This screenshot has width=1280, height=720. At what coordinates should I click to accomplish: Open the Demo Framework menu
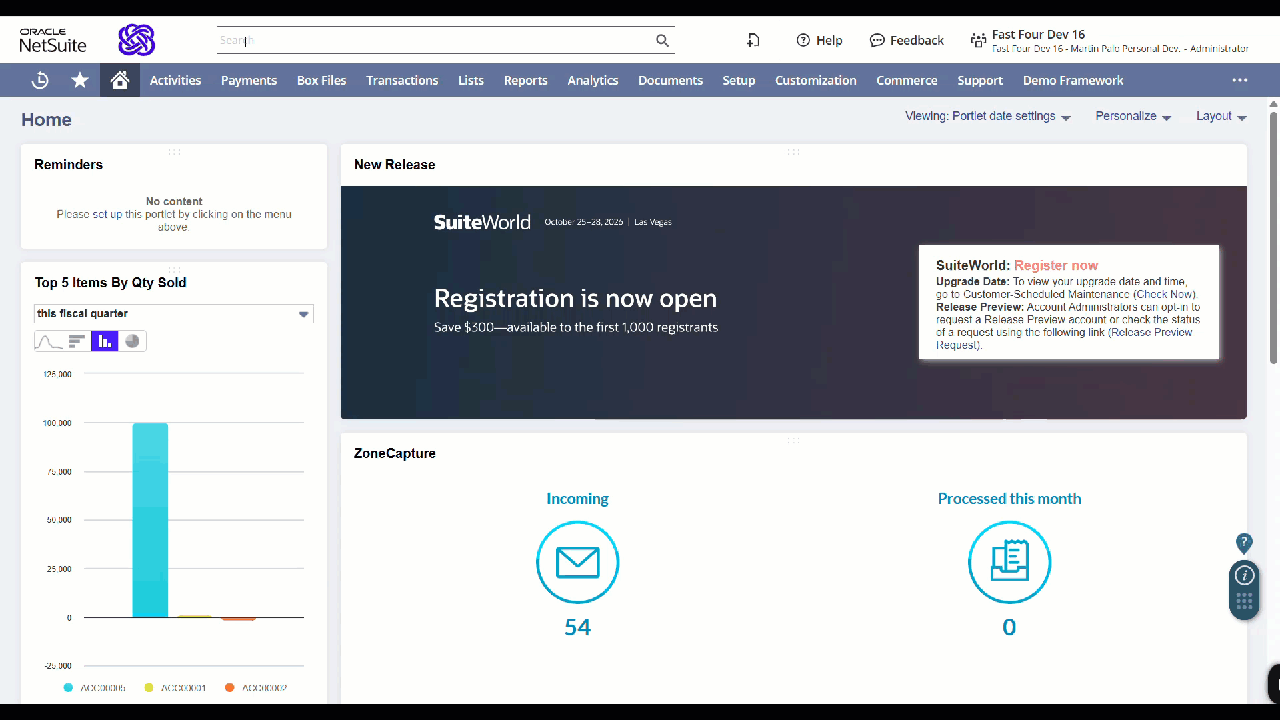pos(1073,80)
